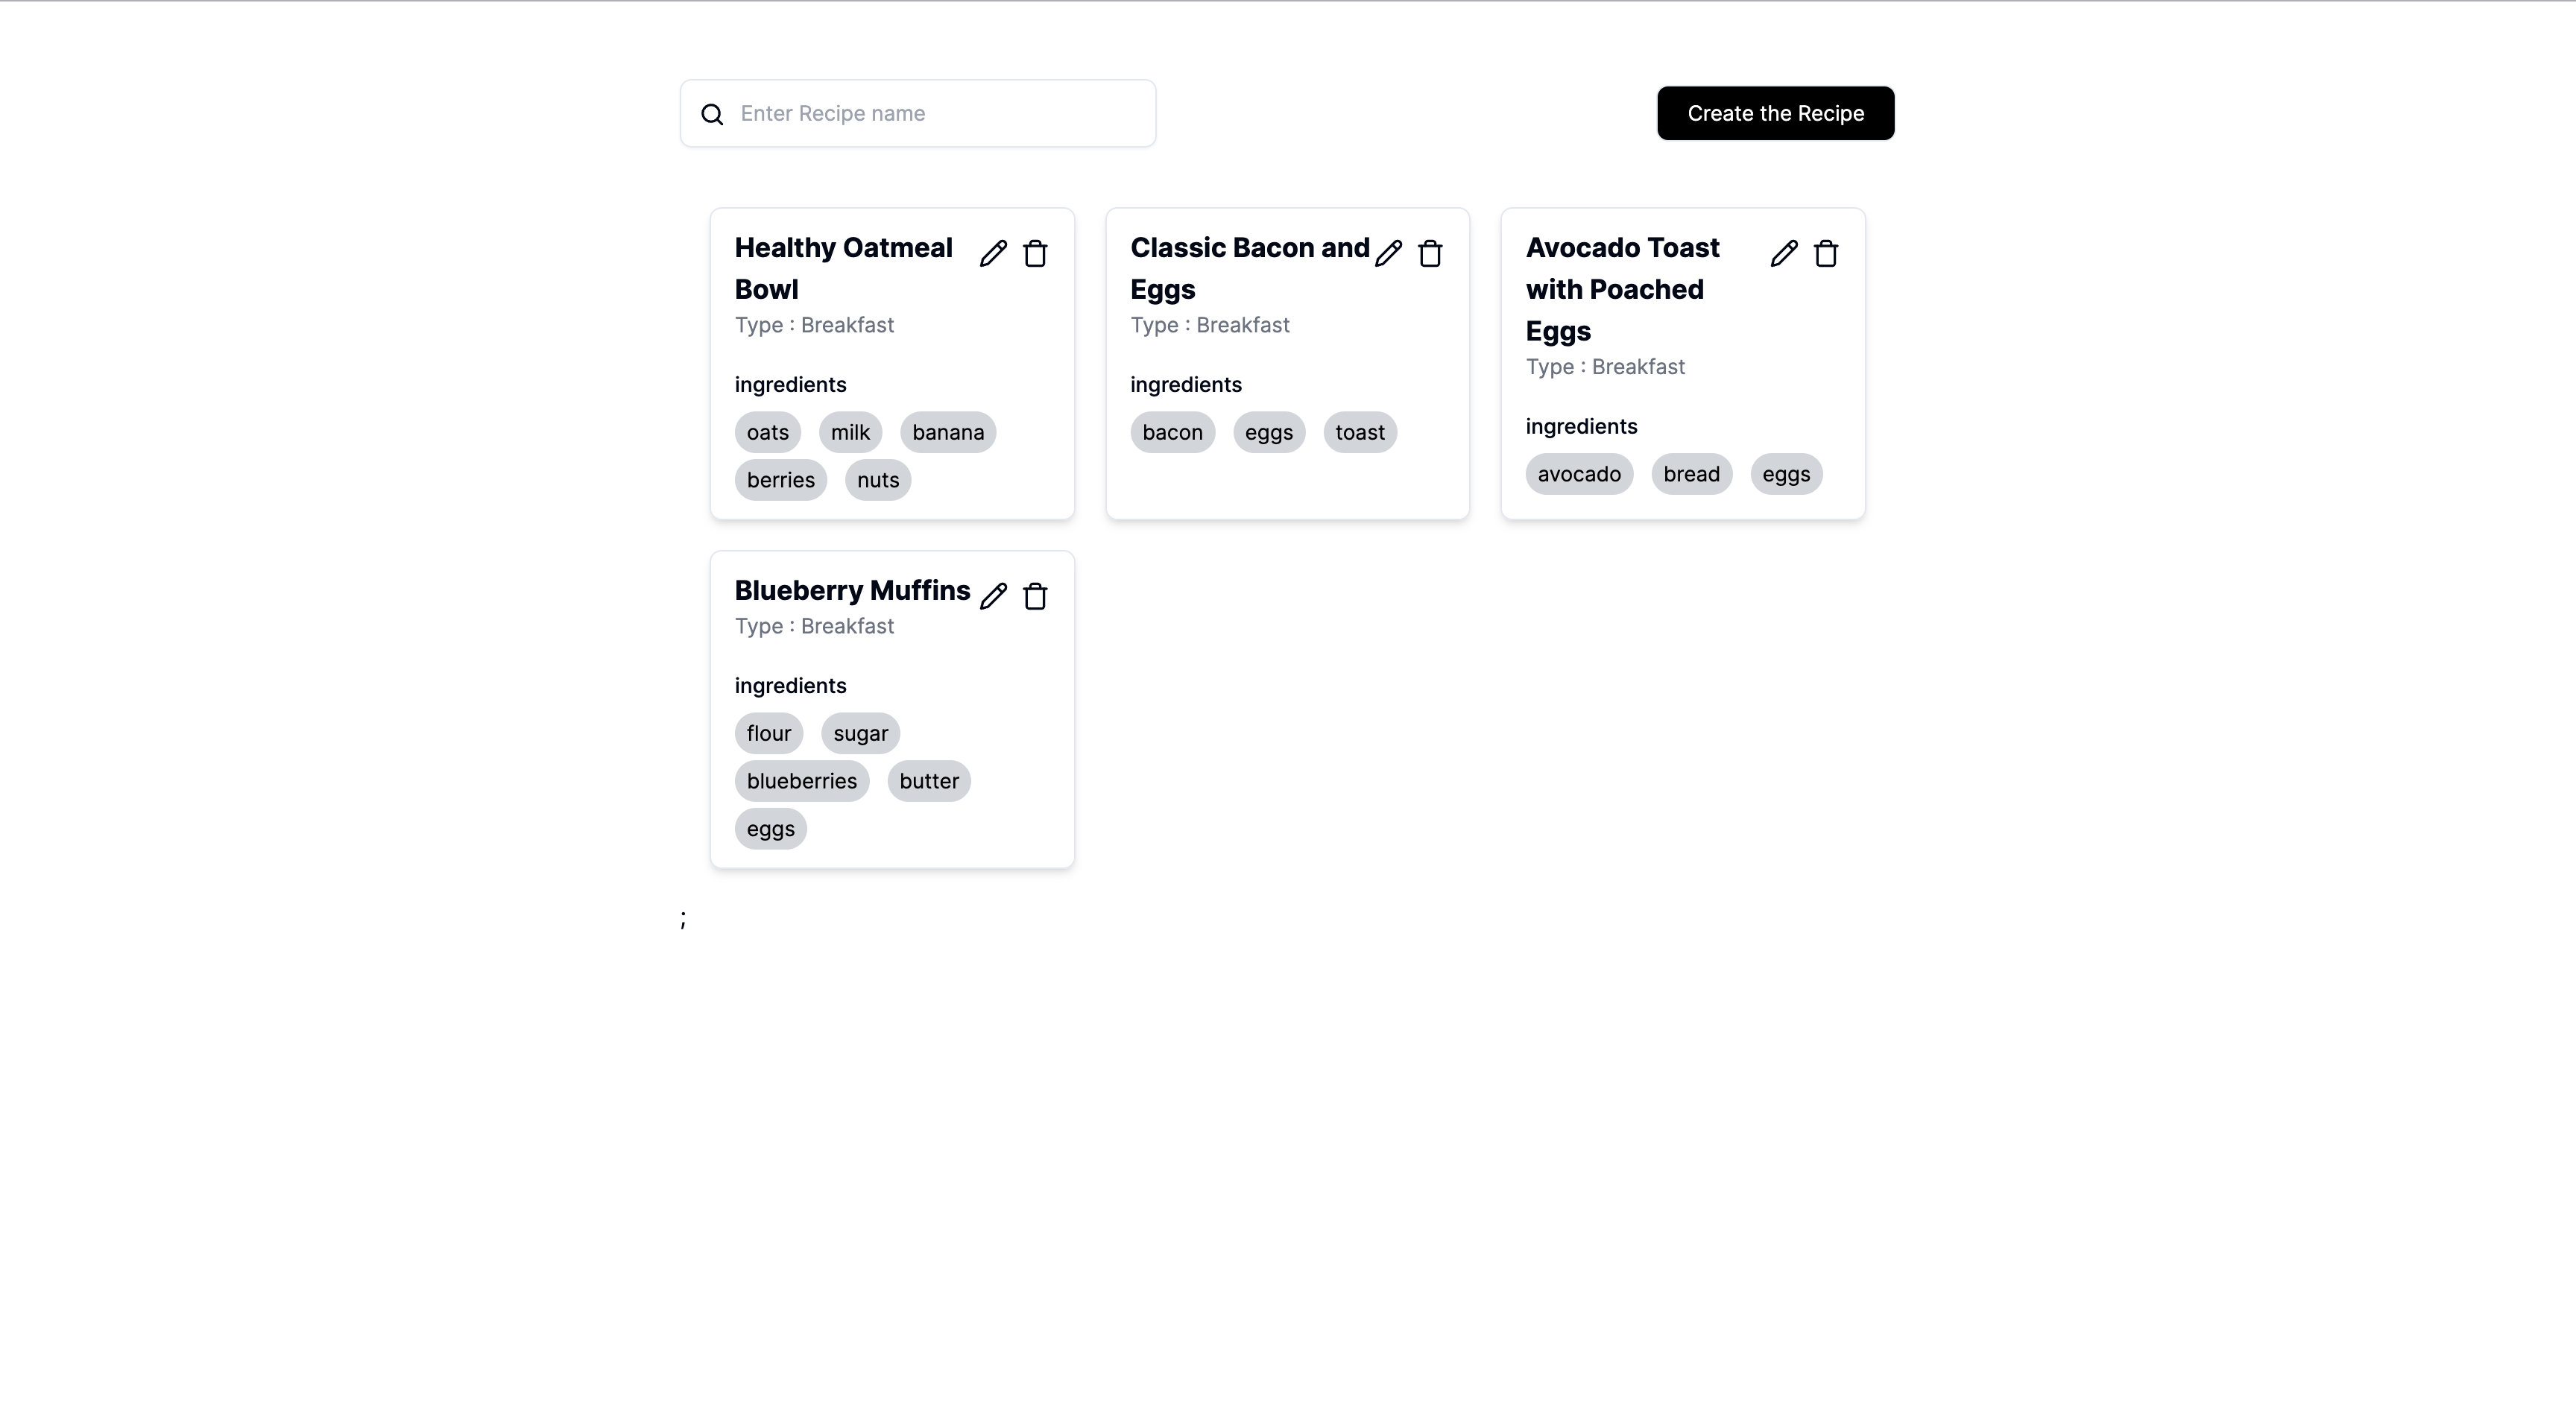Viewport: 2576px width, 1413px height.
Task: Click the Create the Recipe button
Action: tap(1775, 113)
